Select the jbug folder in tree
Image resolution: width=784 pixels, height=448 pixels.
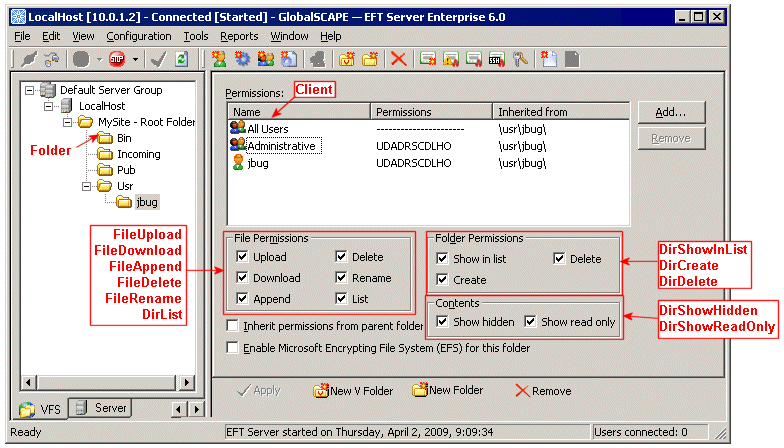[146, 202]
